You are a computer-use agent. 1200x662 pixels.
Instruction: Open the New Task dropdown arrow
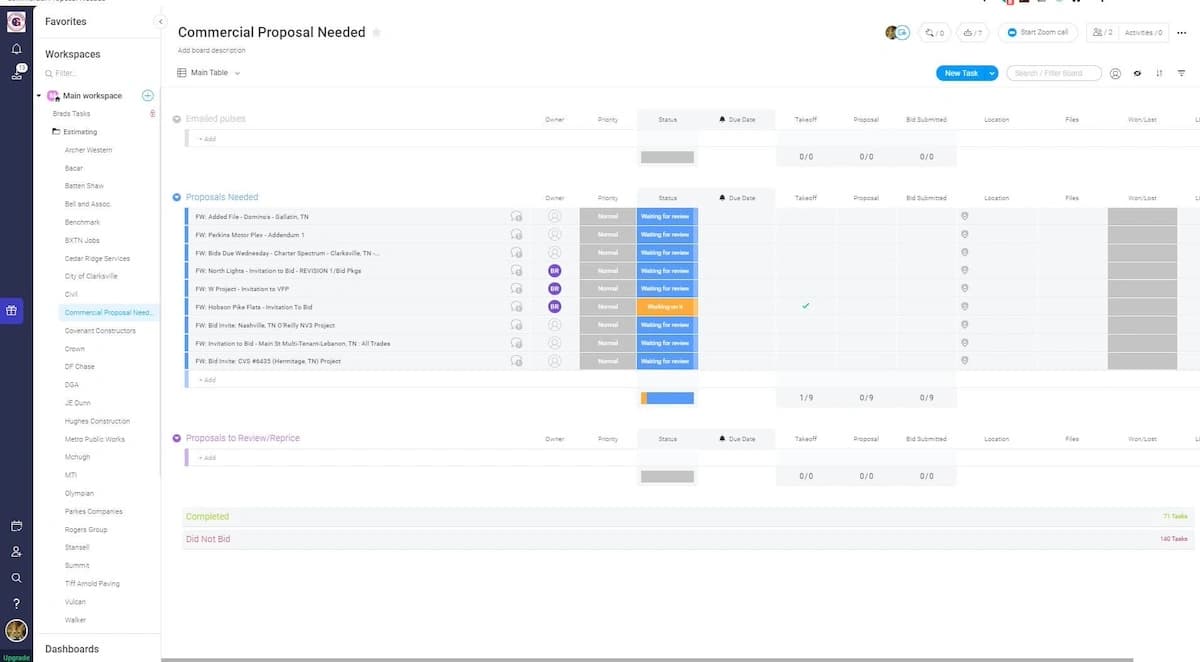point(991,73)
